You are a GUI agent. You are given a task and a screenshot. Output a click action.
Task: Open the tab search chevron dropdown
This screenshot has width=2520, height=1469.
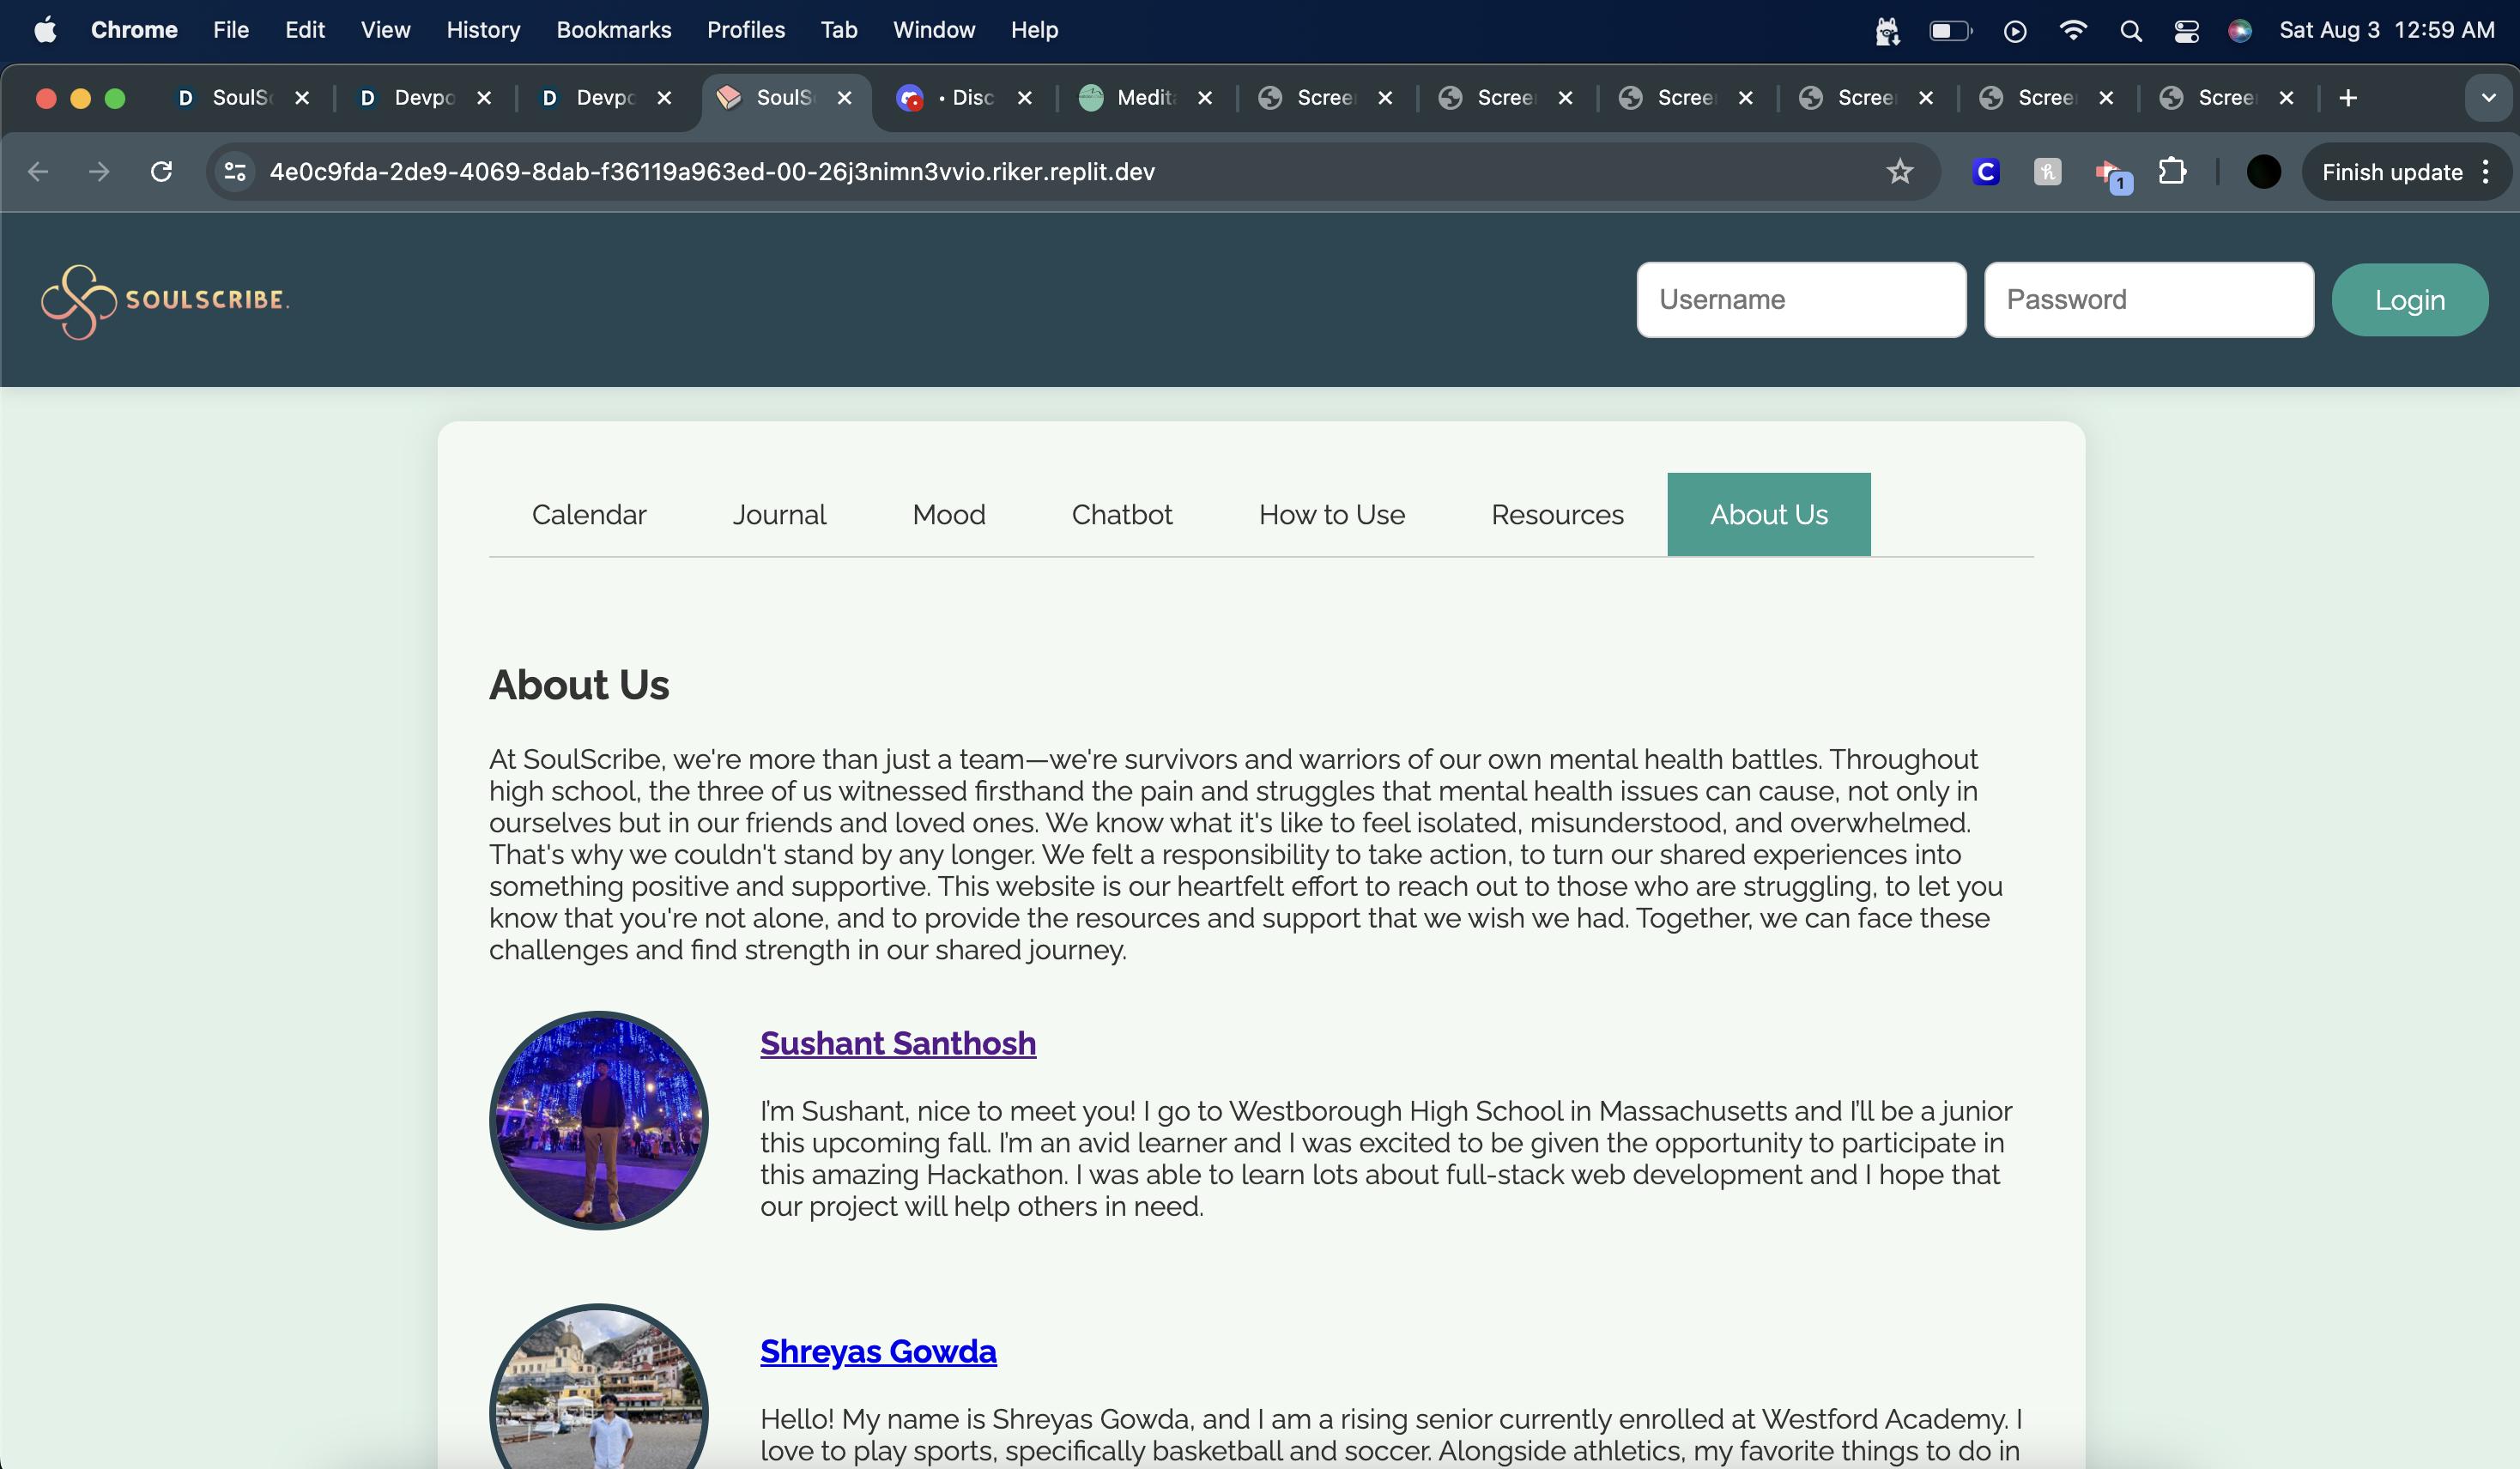point(2489,98)
